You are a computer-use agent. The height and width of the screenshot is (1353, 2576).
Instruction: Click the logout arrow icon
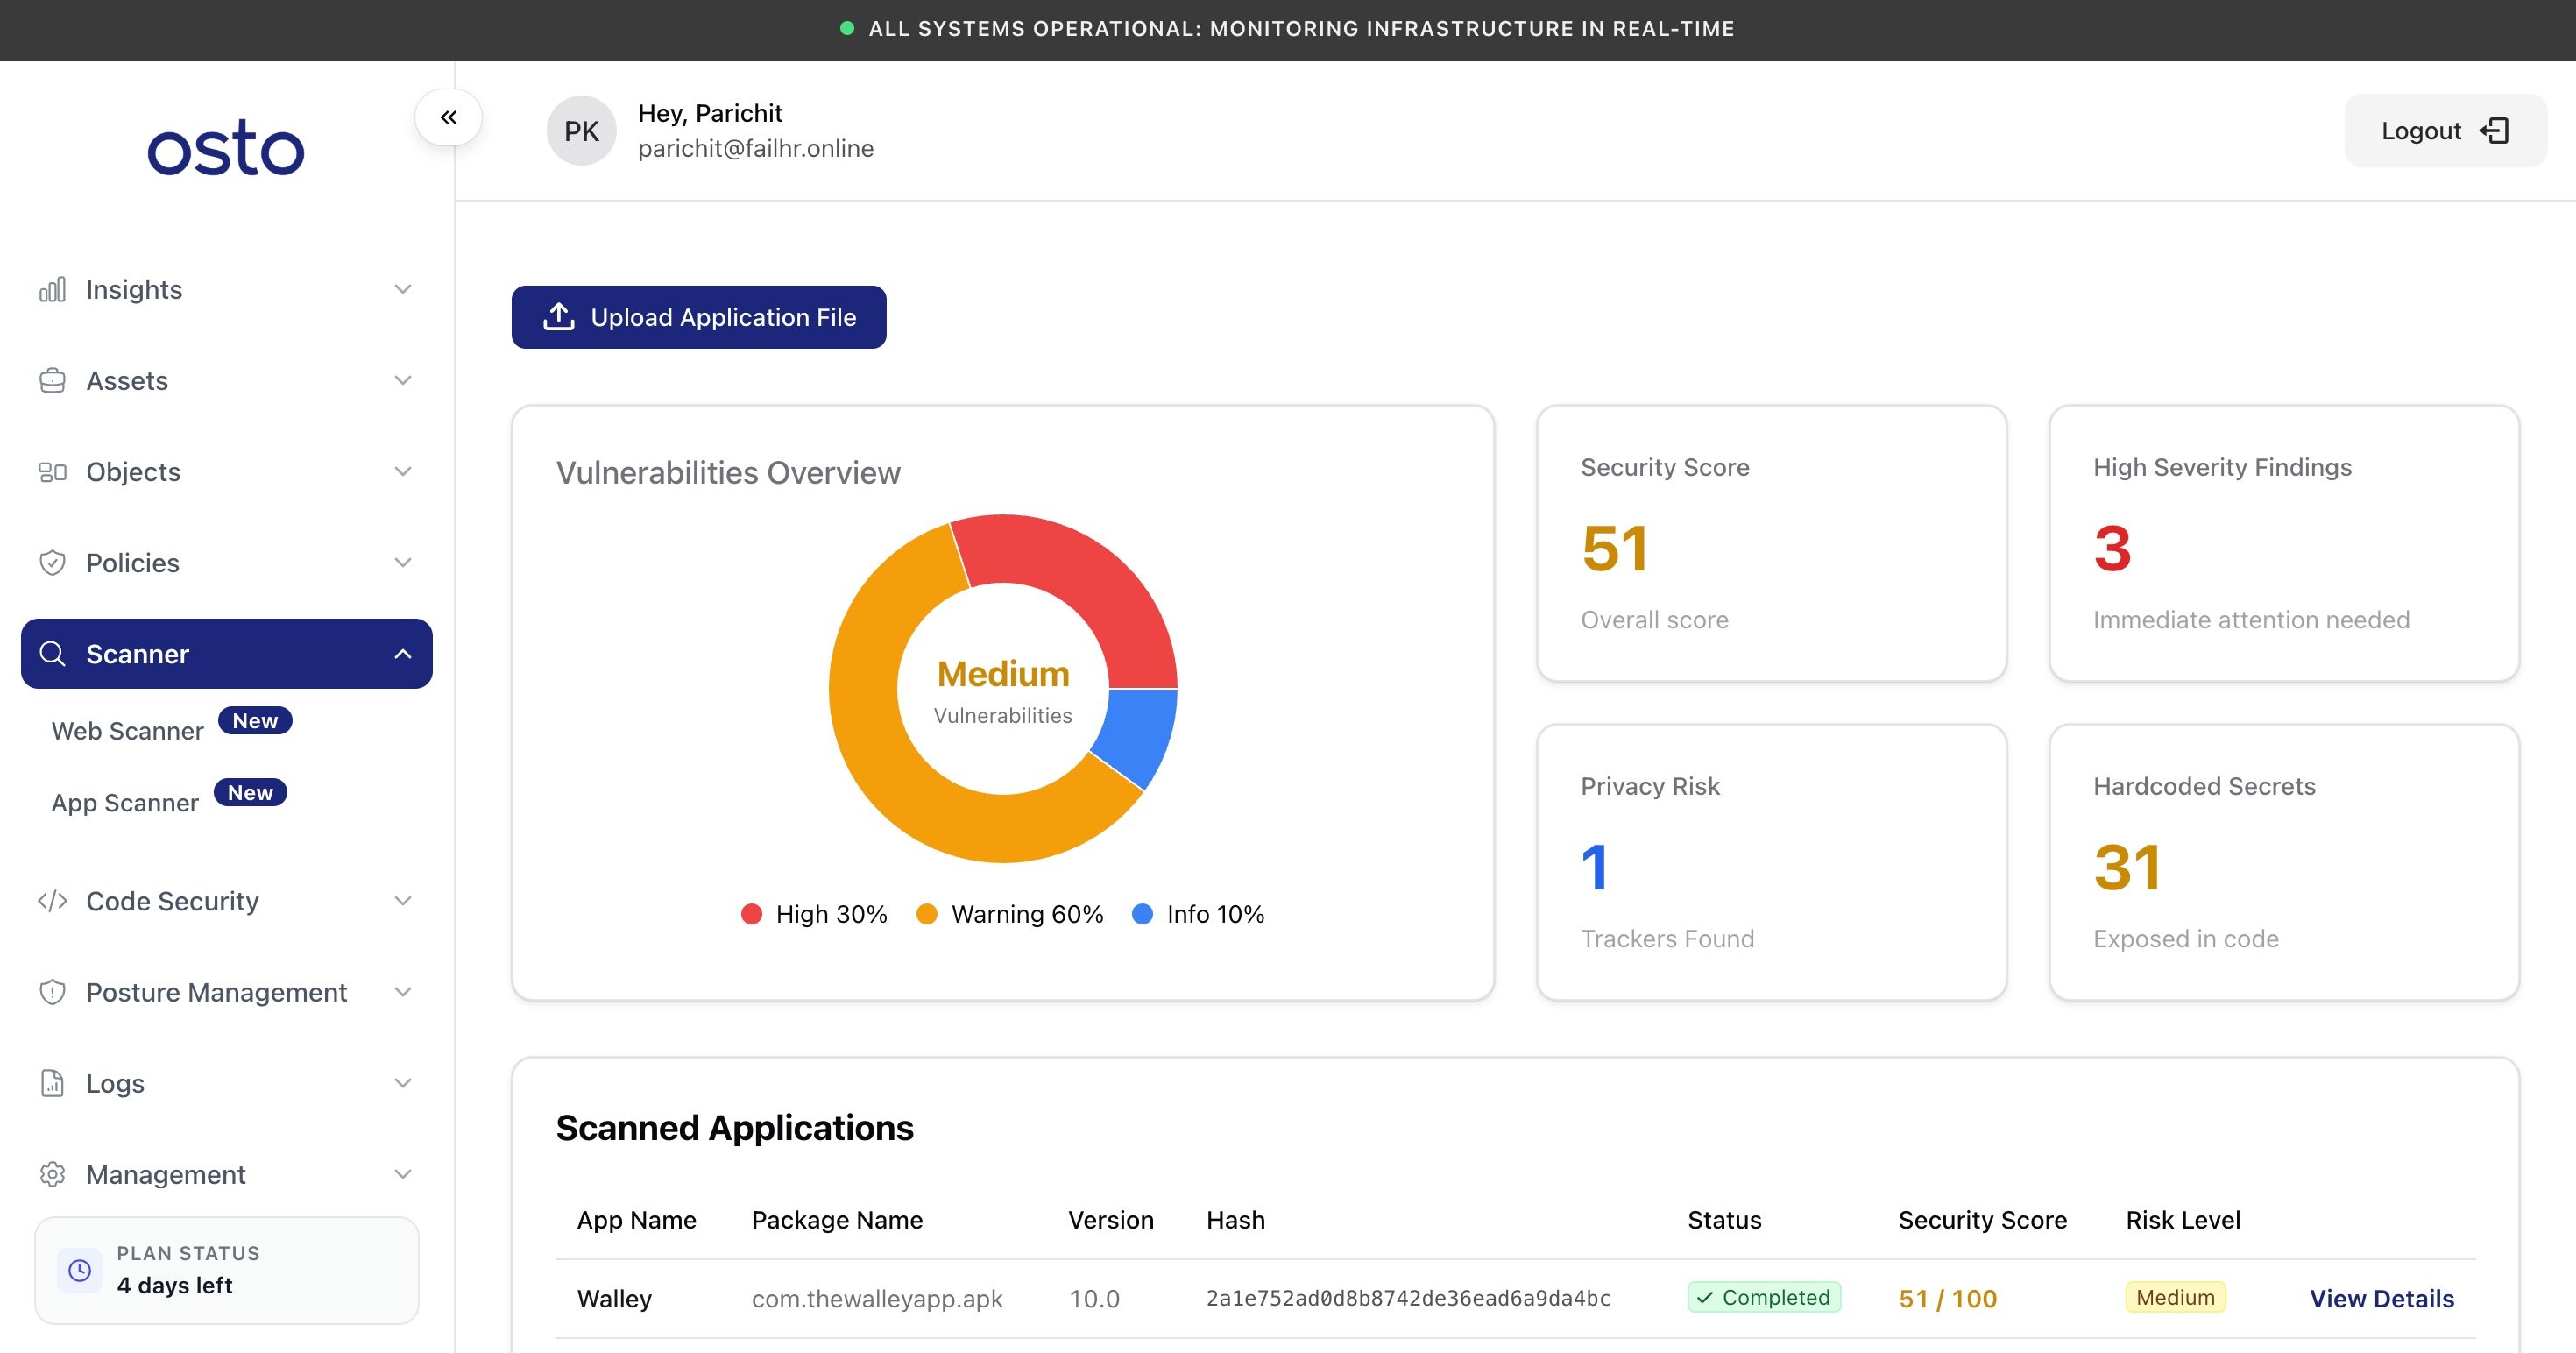pos(2494,130)
